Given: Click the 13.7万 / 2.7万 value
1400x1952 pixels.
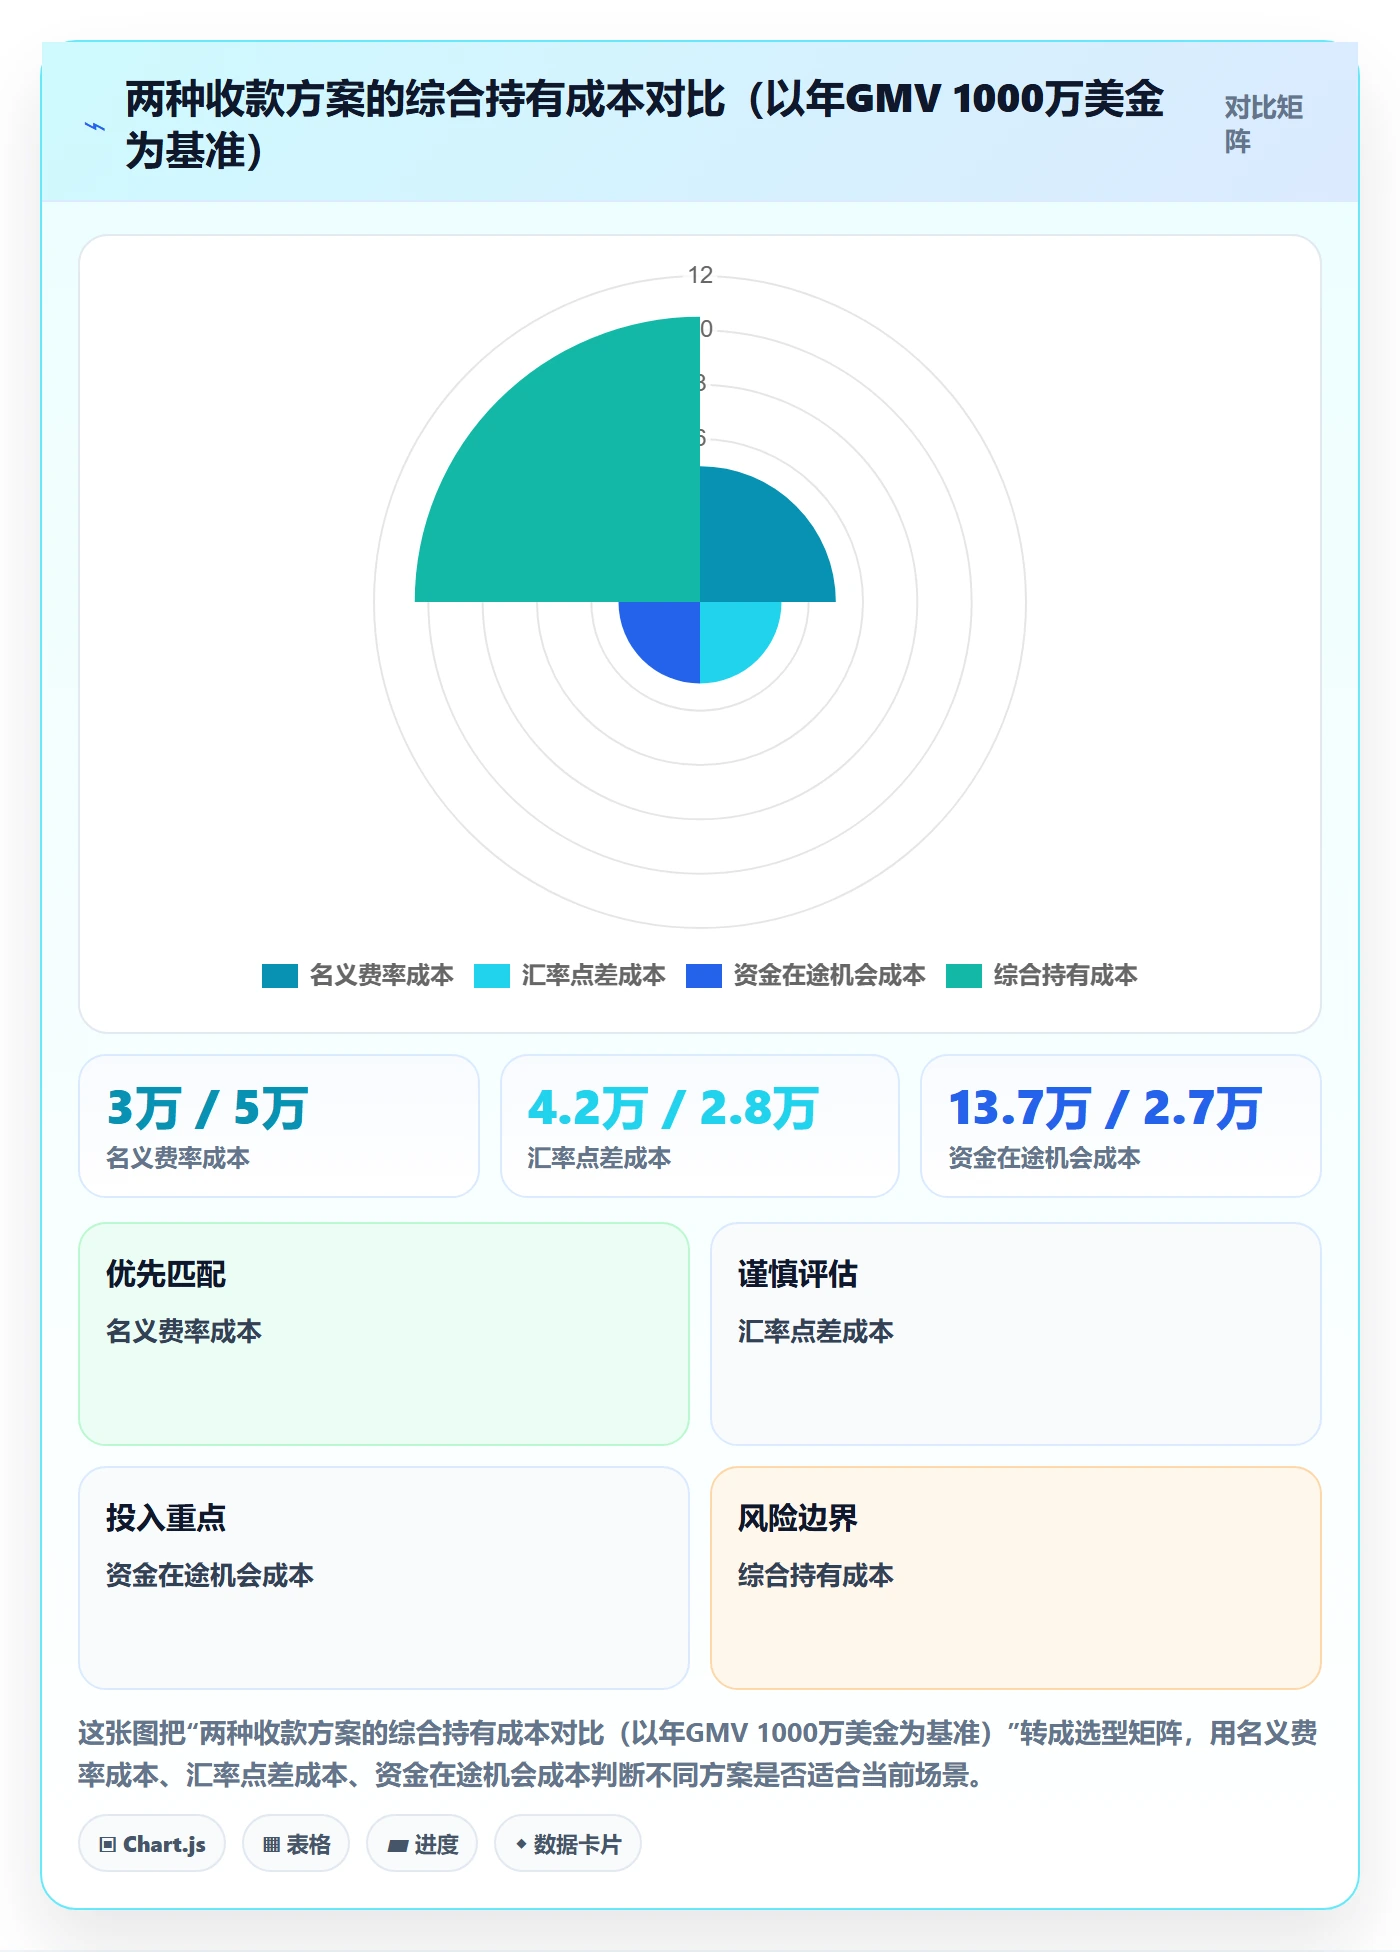Looking at the screenshot, I should coord(1105,1109).
